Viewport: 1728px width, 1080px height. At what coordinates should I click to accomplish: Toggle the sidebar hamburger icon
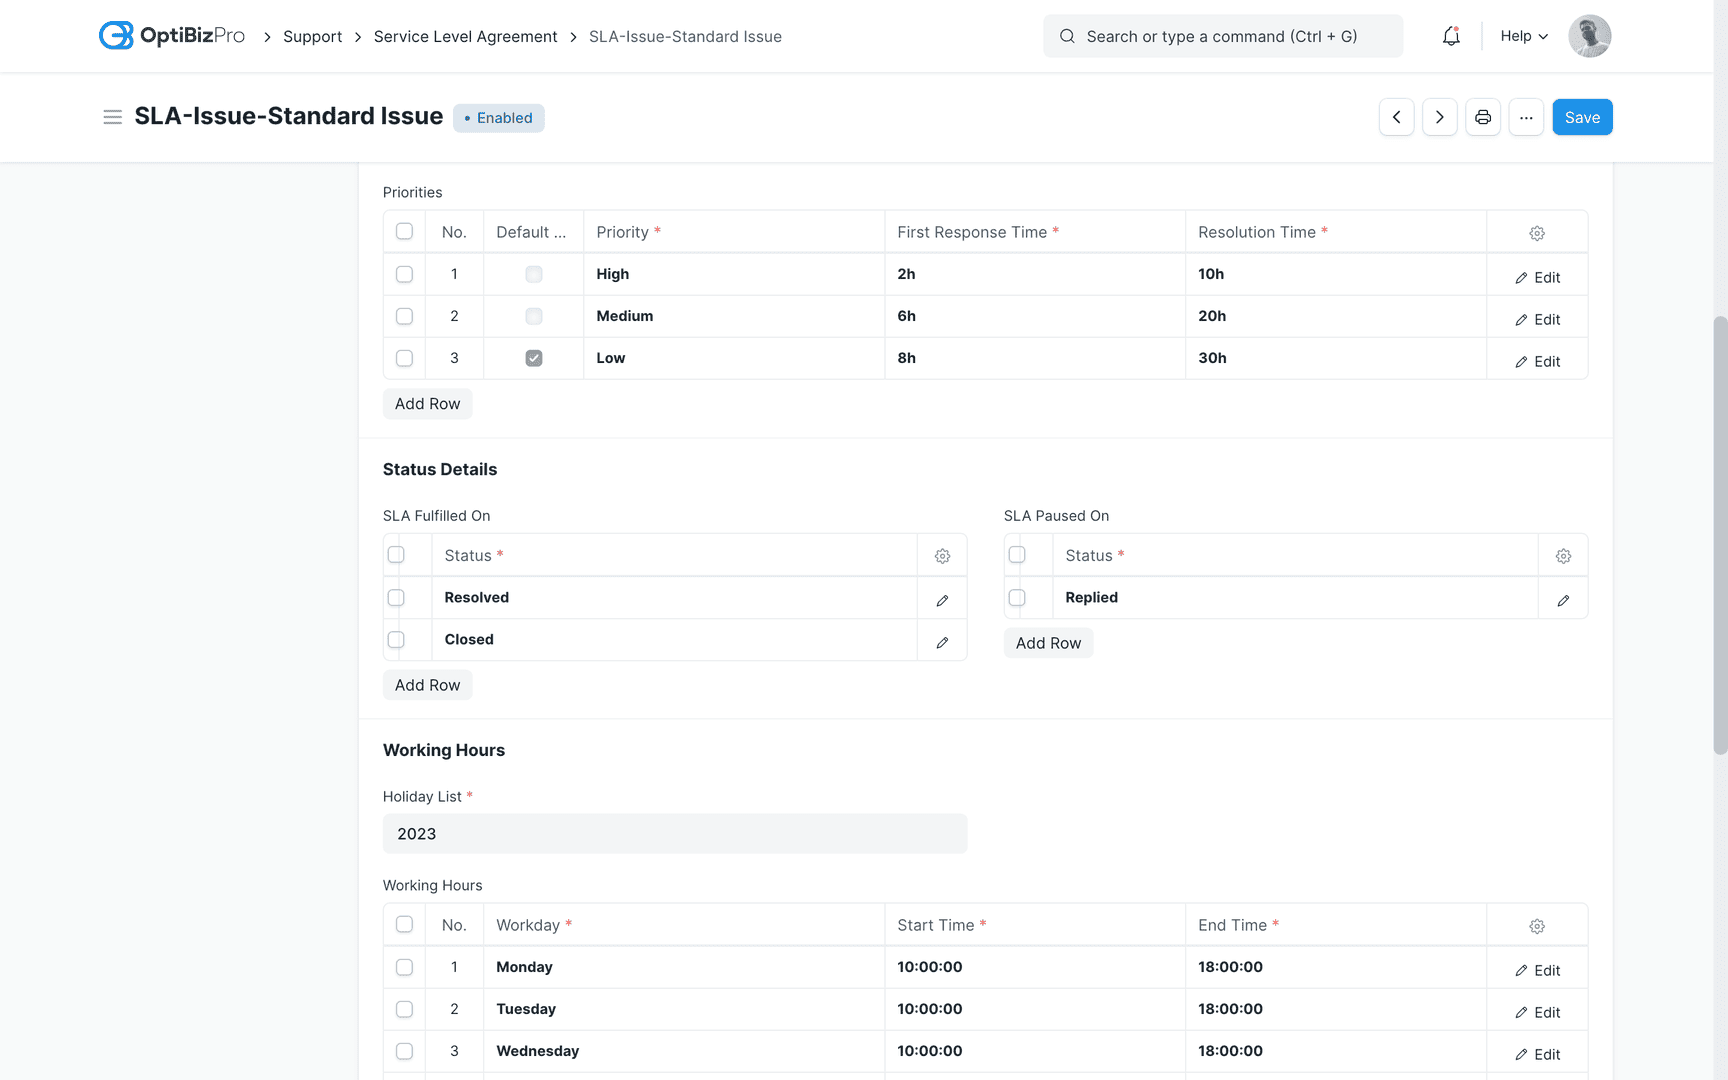tap(113, 117)
